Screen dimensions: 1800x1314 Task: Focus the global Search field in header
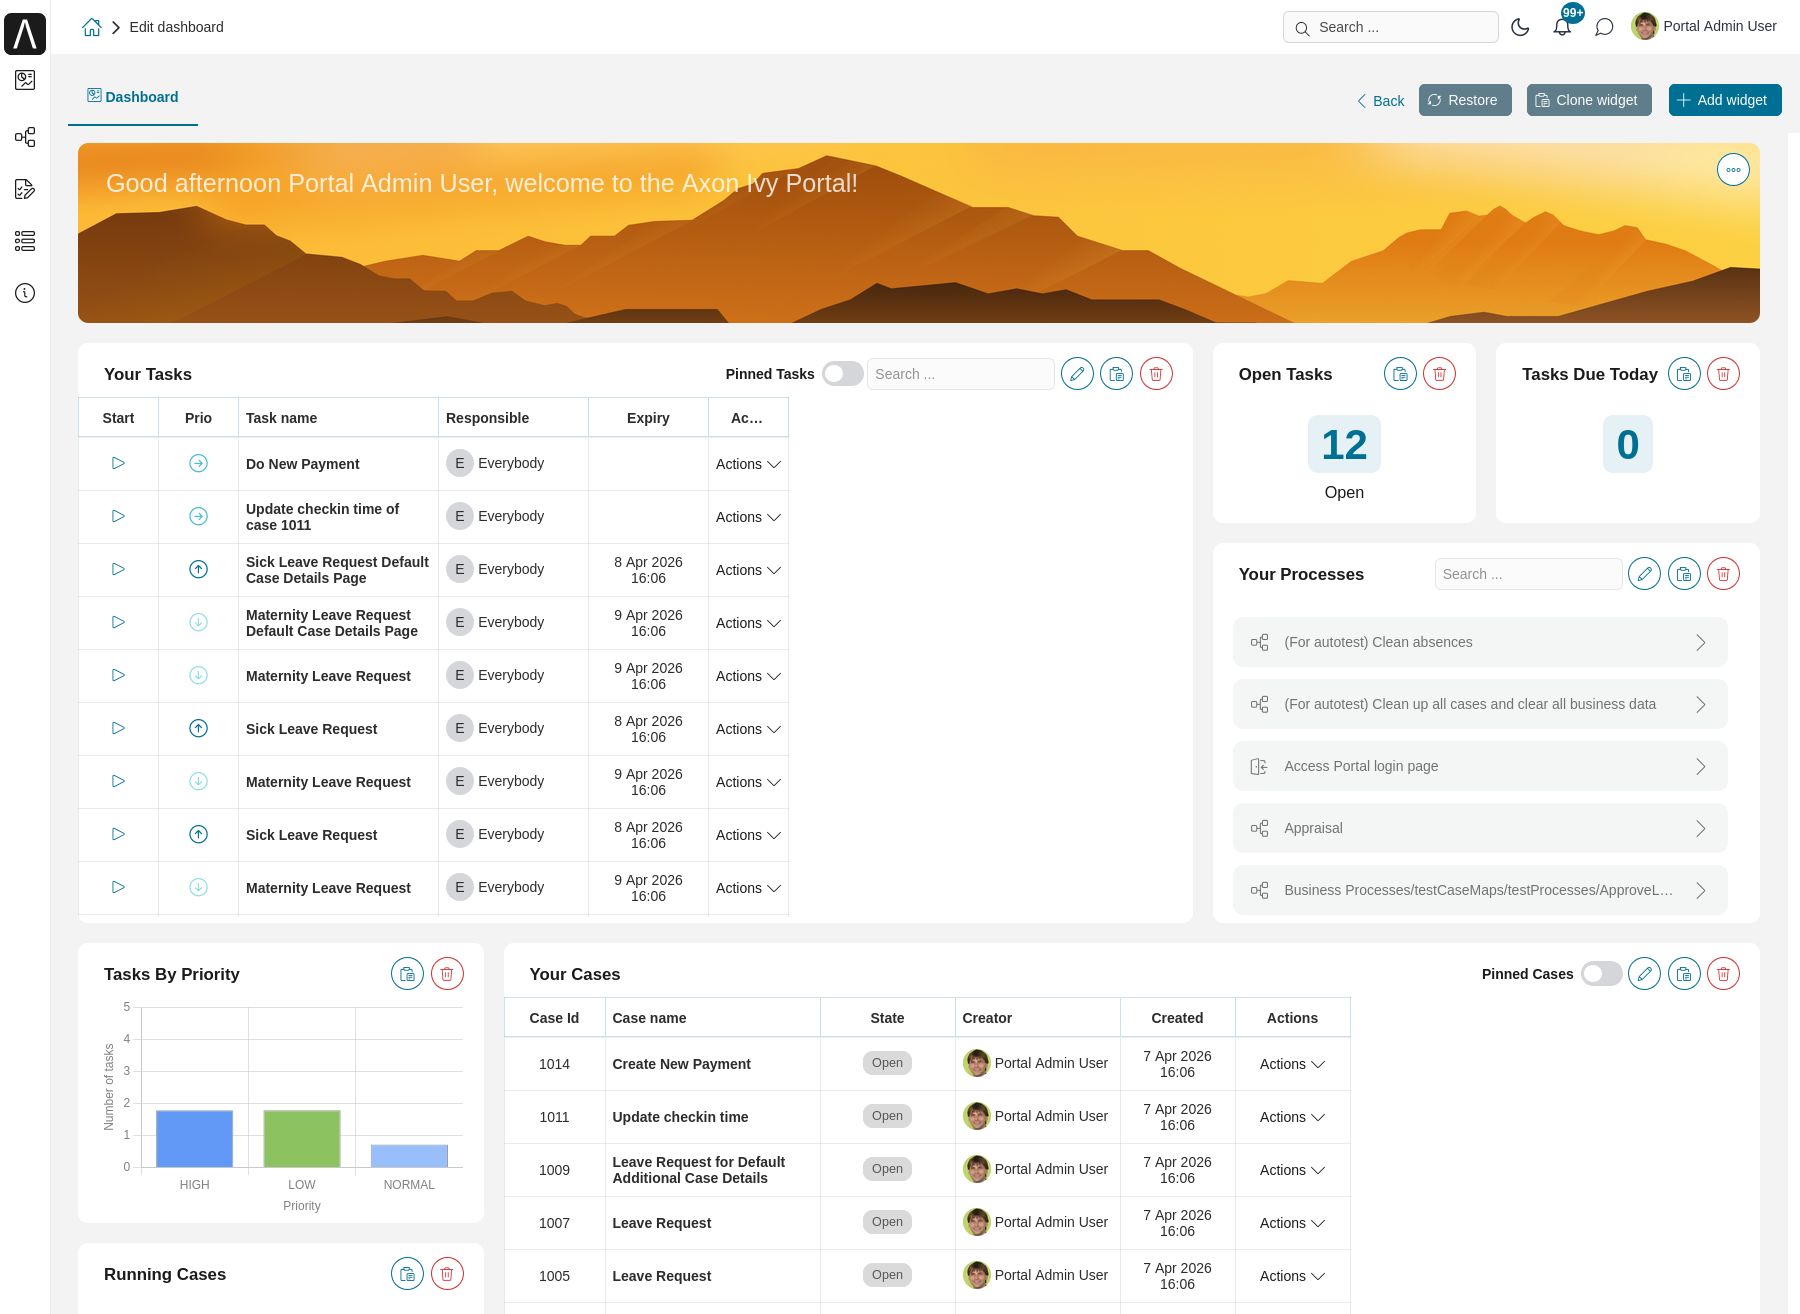(x=1390, y=27)
